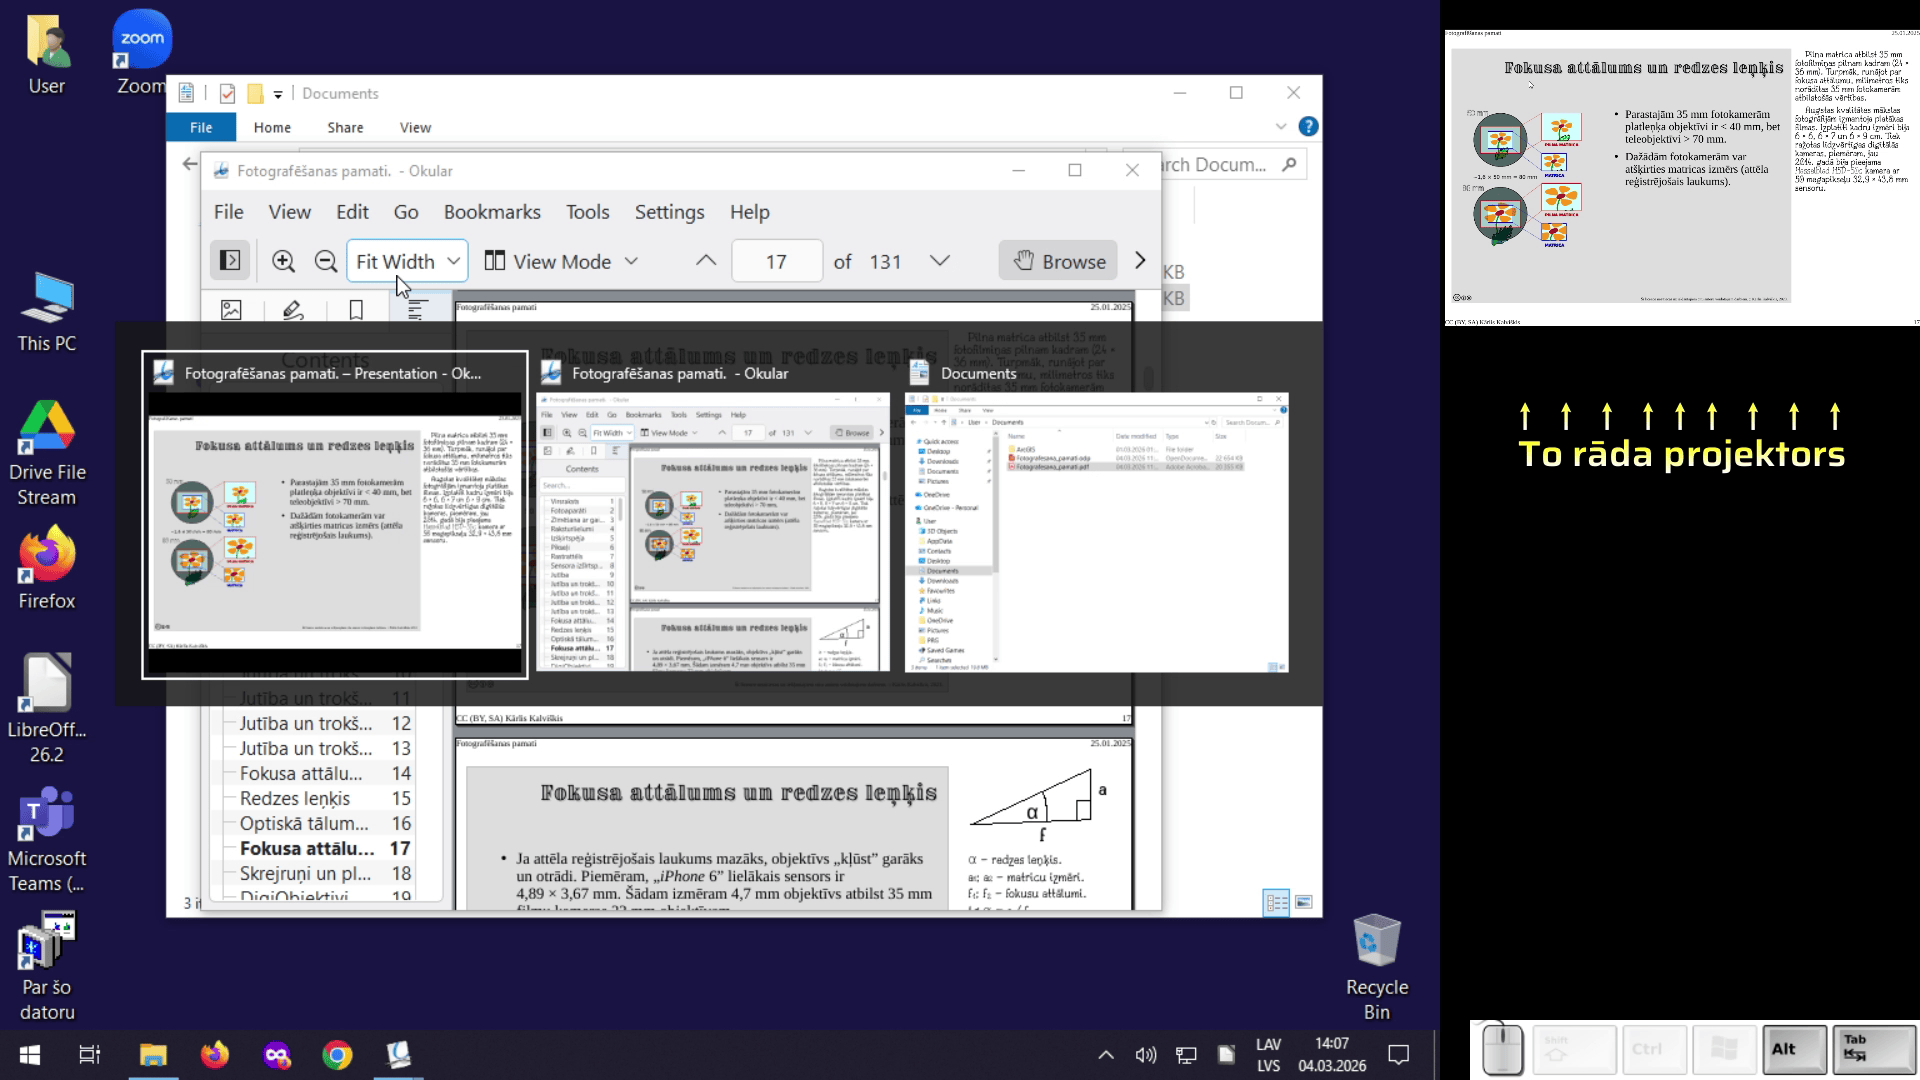Click the Firefox icon in taskbar
Image resolution: width=1920 pixels, height=1080 pixels.
point(215,1055)
